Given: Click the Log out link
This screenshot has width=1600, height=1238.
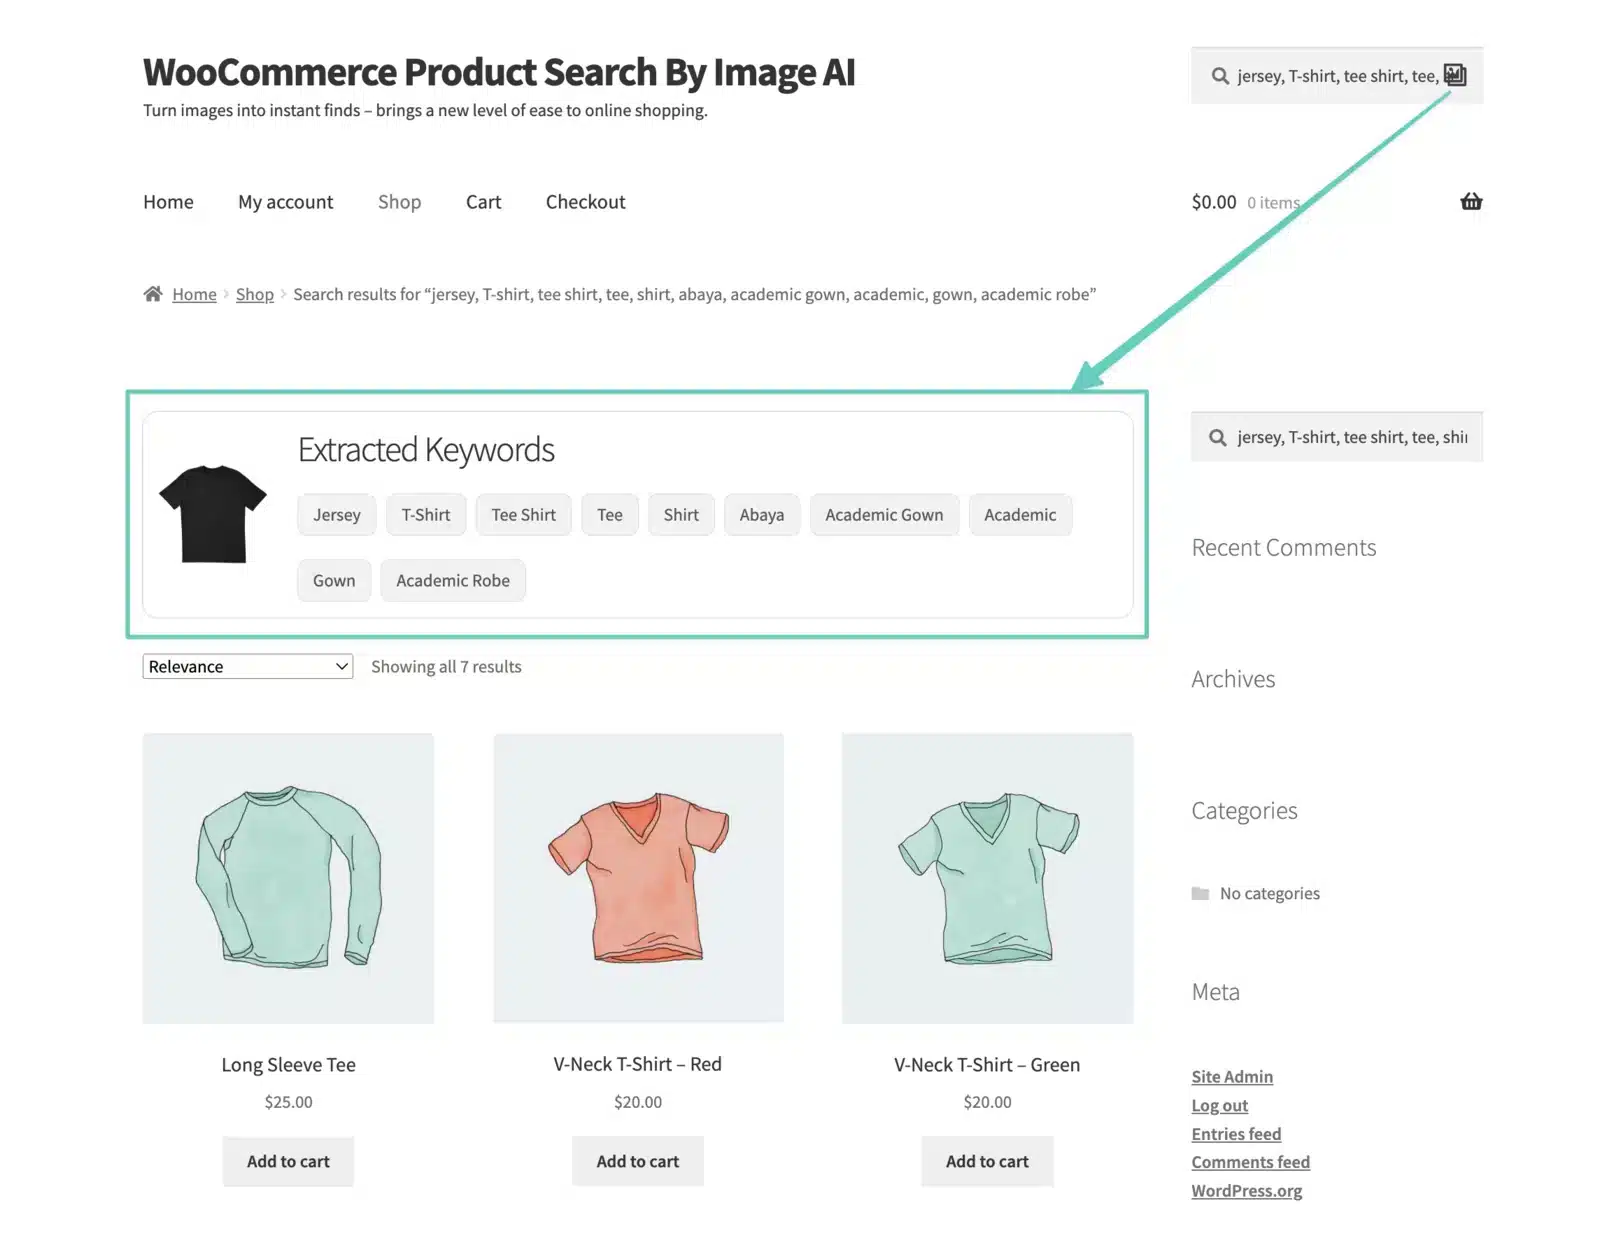Looking at the screenshot, I should click(x=1220, y=1105).
